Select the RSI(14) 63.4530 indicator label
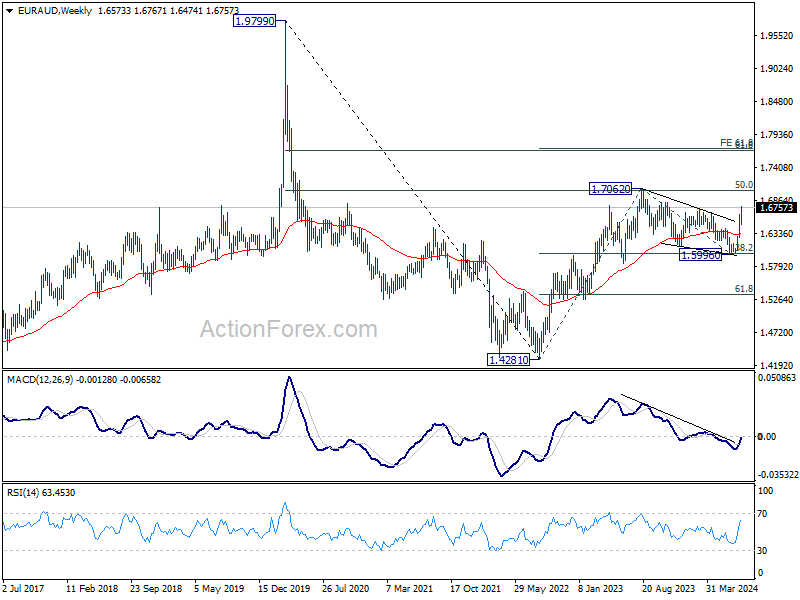 [41, 493]
